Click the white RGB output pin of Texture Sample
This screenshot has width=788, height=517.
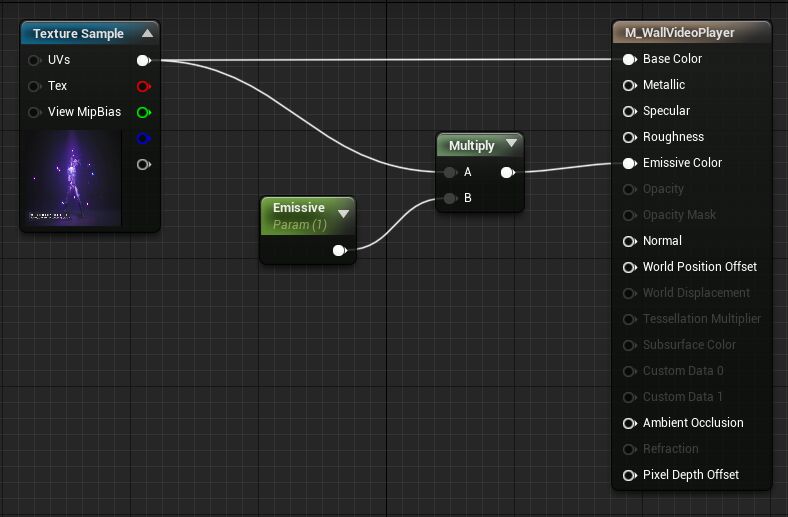click(x=144, y=60)
